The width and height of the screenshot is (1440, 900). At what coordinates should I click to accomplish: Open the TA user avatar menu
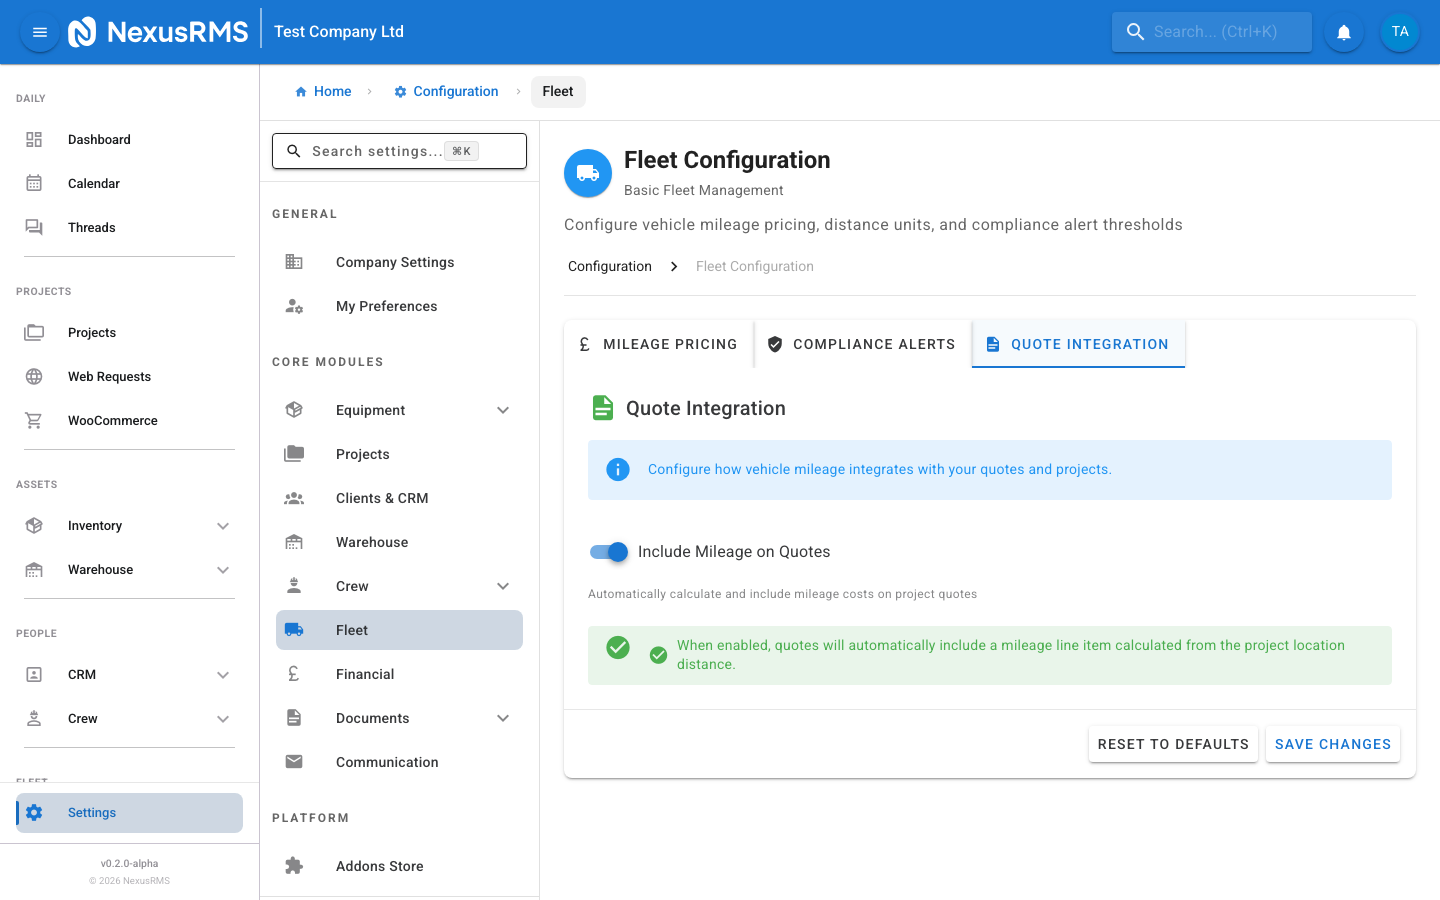point(1399,32)
